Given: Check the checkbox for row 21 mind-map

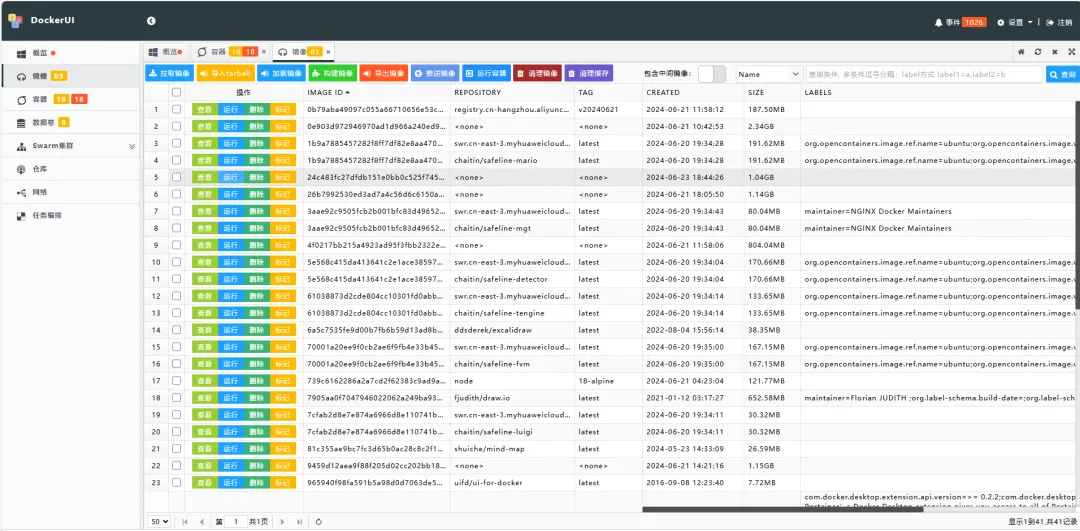Looking at the screenshot, I should point(177,448).
